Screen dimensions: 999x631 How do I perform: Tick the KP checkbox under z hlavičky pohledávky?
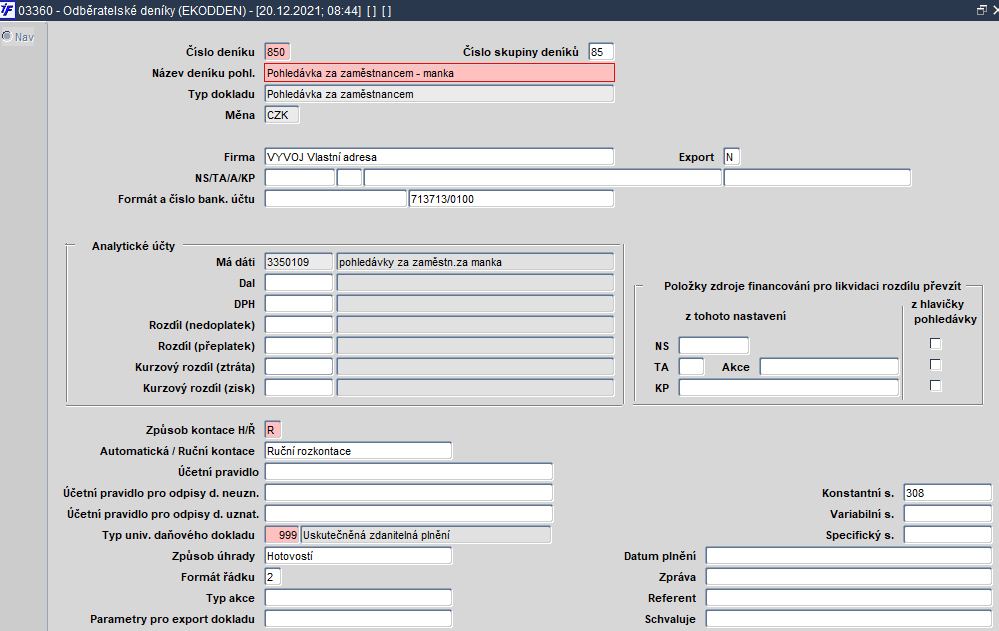click(935, 386)
